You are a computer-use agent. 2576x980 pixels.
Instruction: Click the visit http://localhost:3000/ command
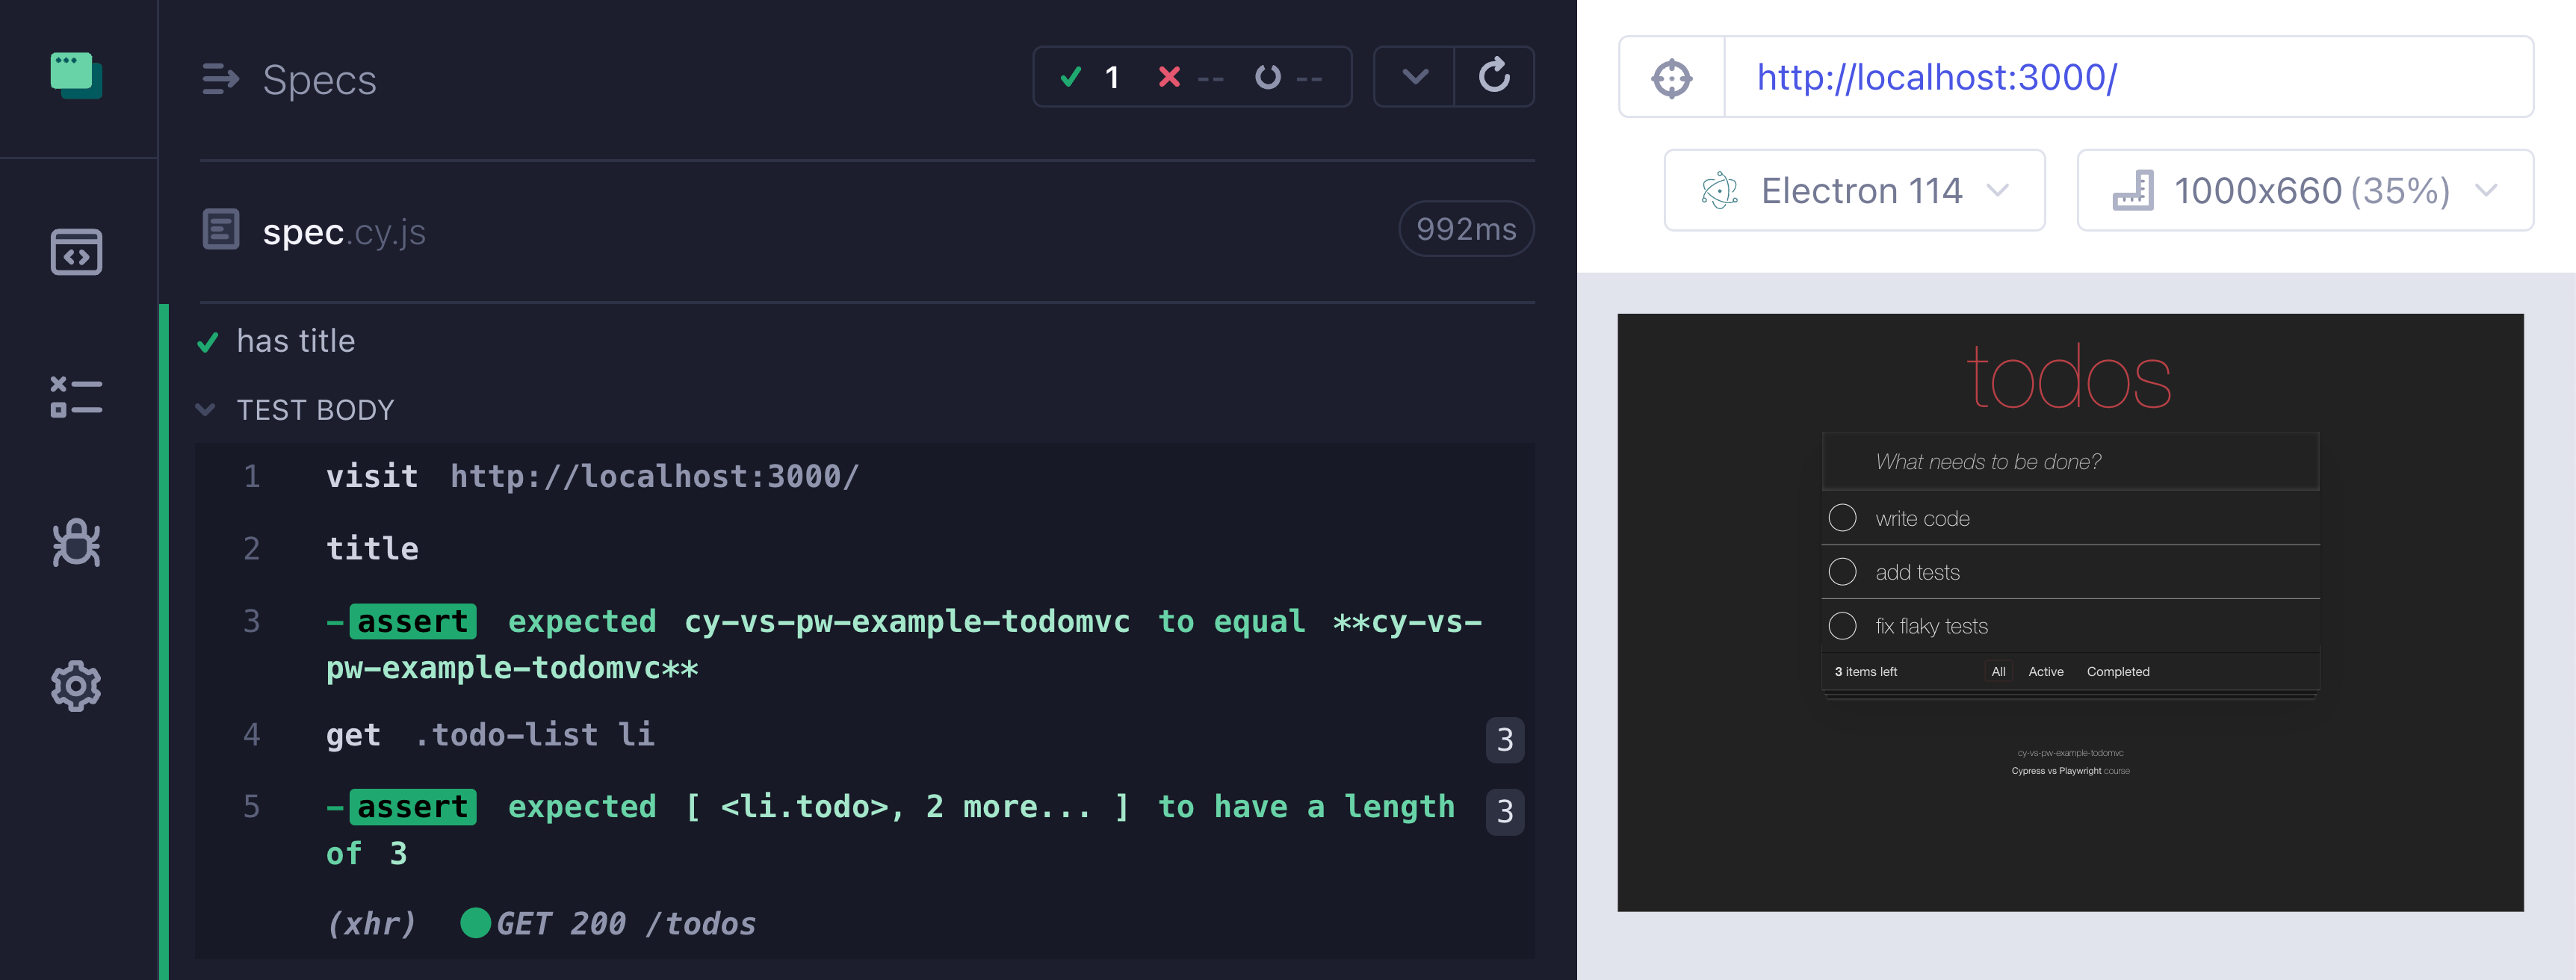[592, 476]
